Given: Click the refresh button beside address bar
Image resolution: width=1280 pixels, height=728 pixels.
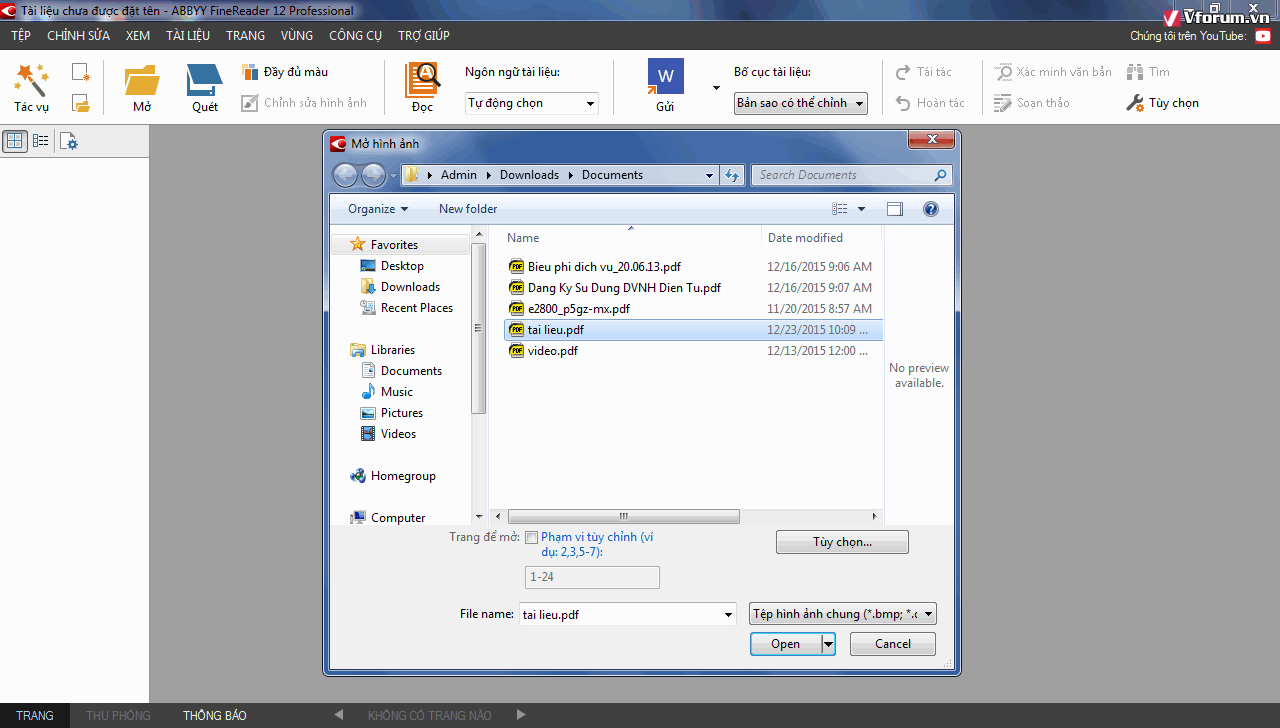Looking at the screenshot, I should [733, 175].
